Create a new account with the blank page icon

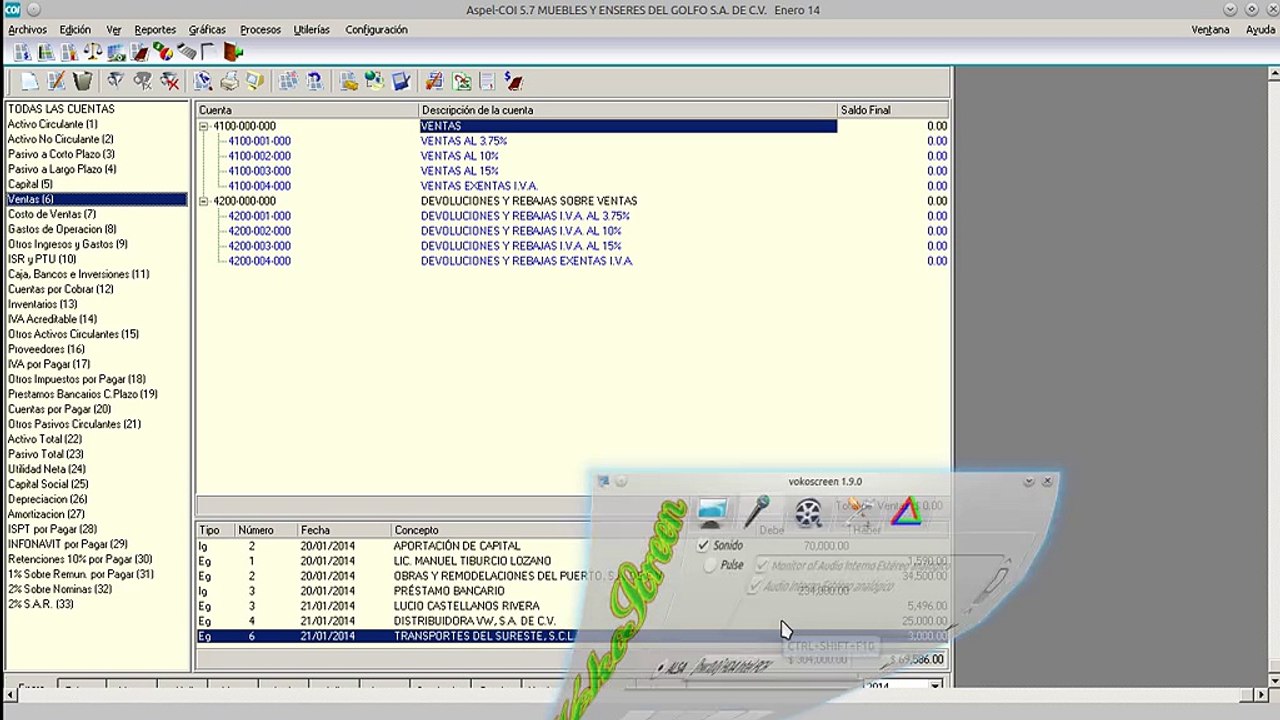(30, 82)
